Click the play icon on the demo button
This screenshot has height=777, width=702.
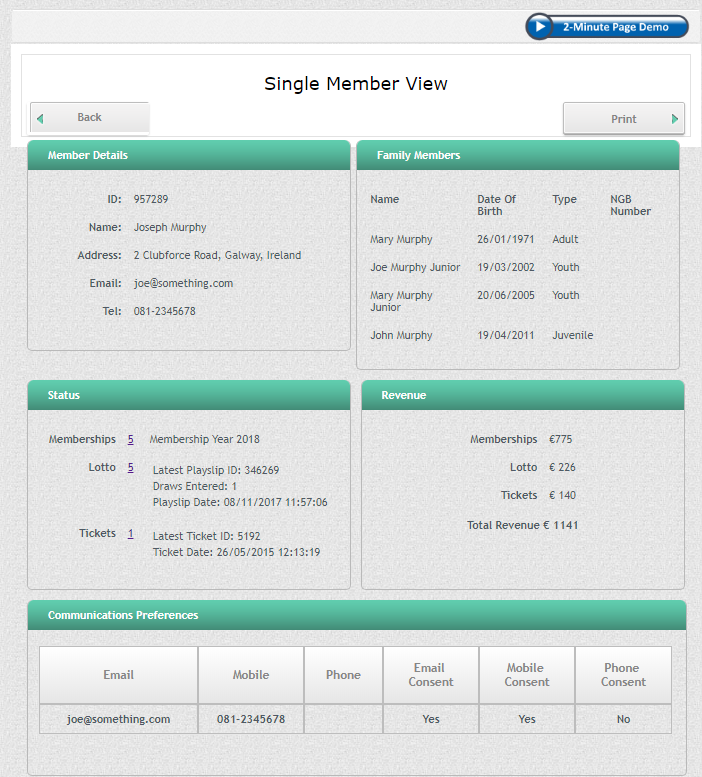(x=540, y=27)
